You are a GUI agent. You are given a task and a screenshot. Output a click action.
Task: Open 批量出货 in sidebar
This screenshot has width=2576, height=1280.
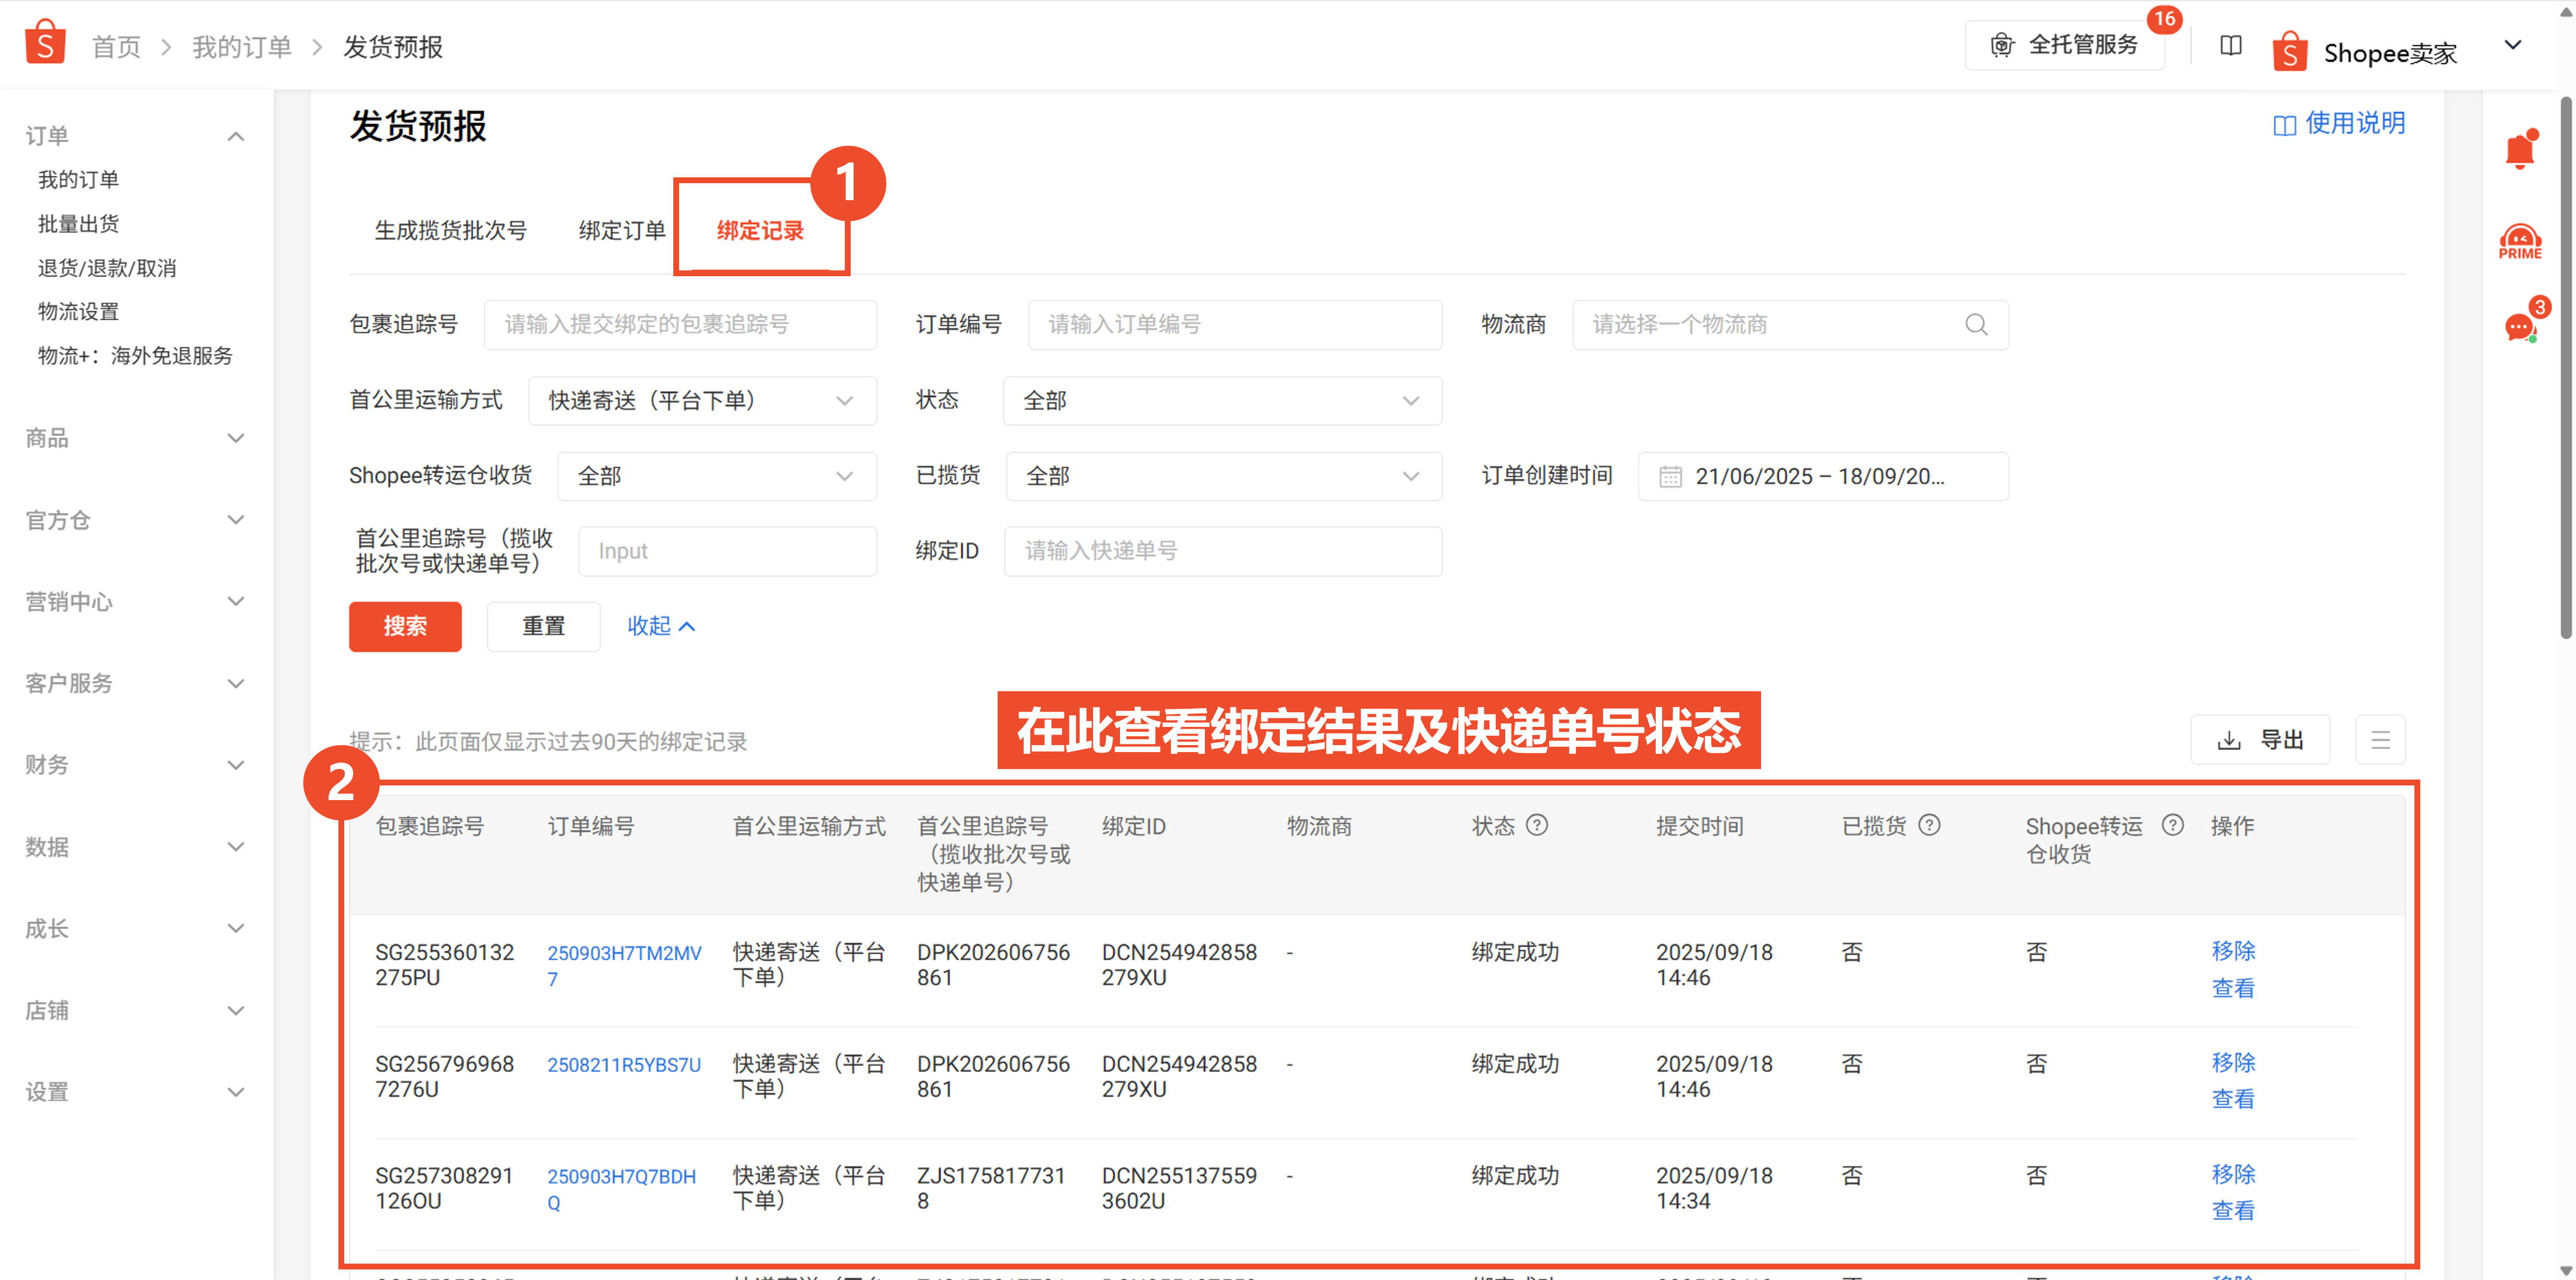[x=78, y=224]
